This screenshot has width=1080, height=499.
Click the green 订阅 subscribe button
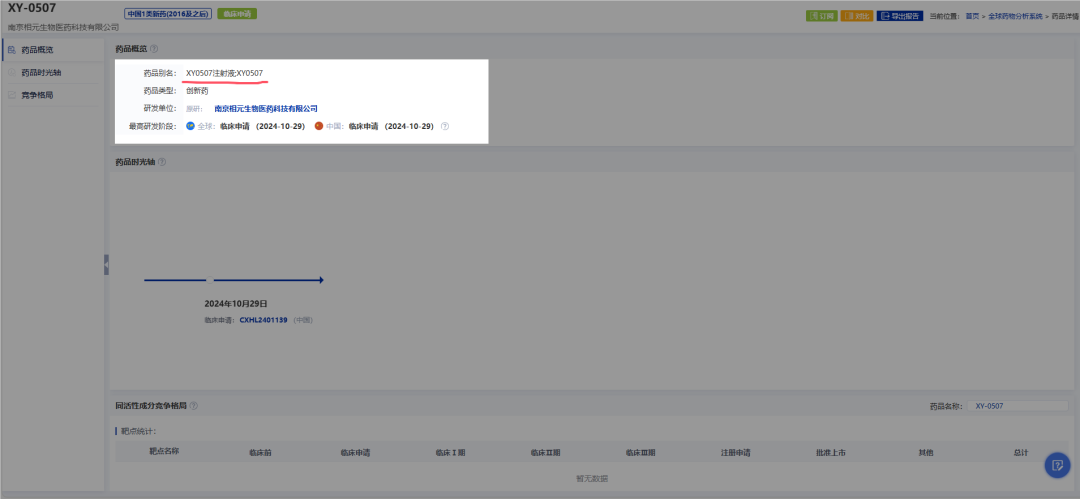821,16
